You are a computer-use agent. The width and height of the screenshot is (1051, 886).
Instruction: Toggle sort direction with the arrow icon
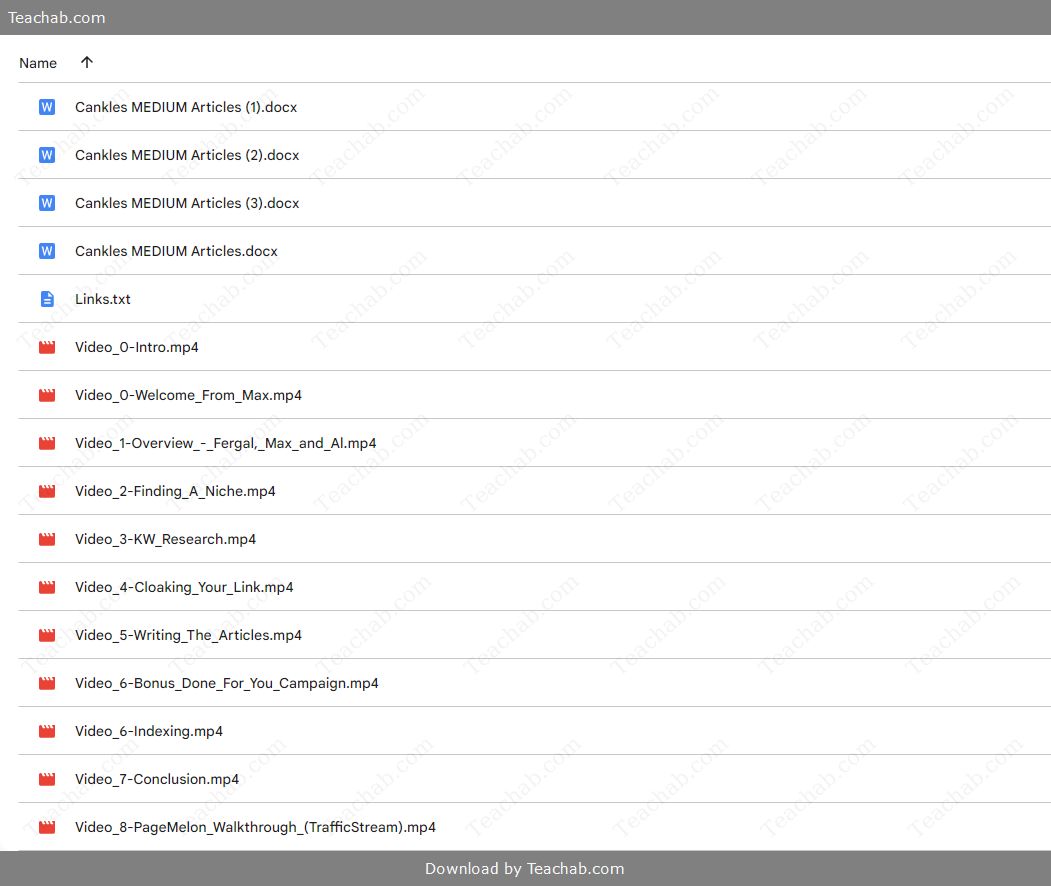click(x=86, y=62)
